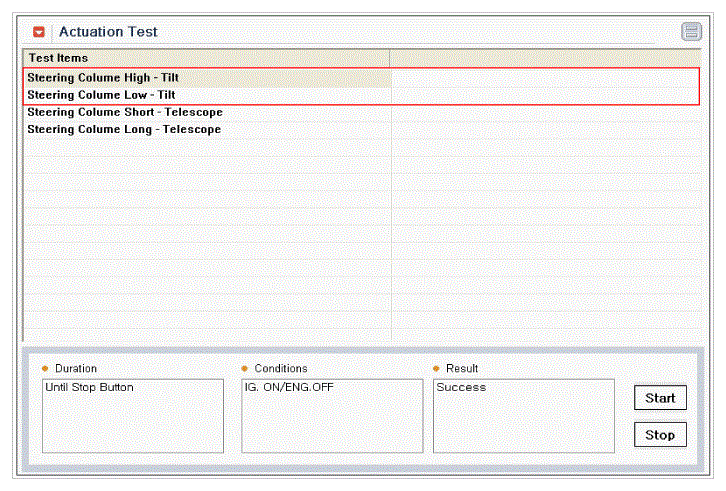Click the empty column header beside Test Items
The width and height of the screenshot is (726, 491).
[546, 58]
